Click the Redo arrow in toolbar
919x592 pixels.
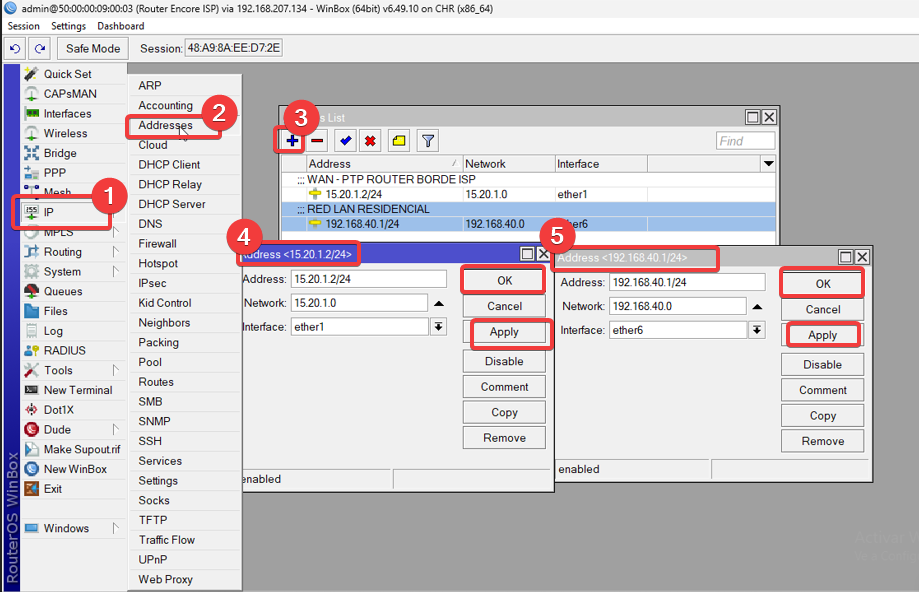[x=39, y=48]
